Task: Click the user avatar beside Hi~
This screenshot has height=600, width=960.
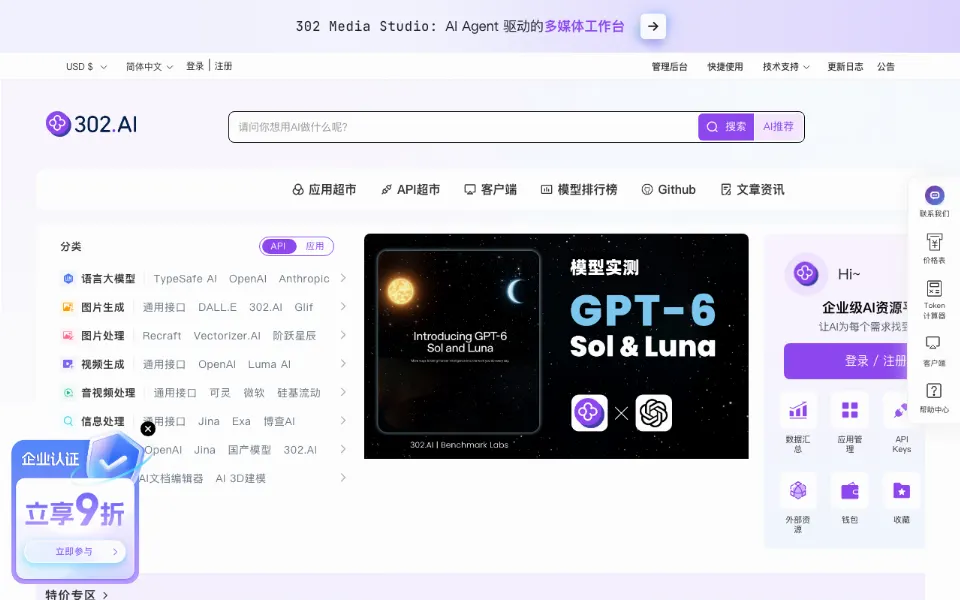Action: (806, 273)
